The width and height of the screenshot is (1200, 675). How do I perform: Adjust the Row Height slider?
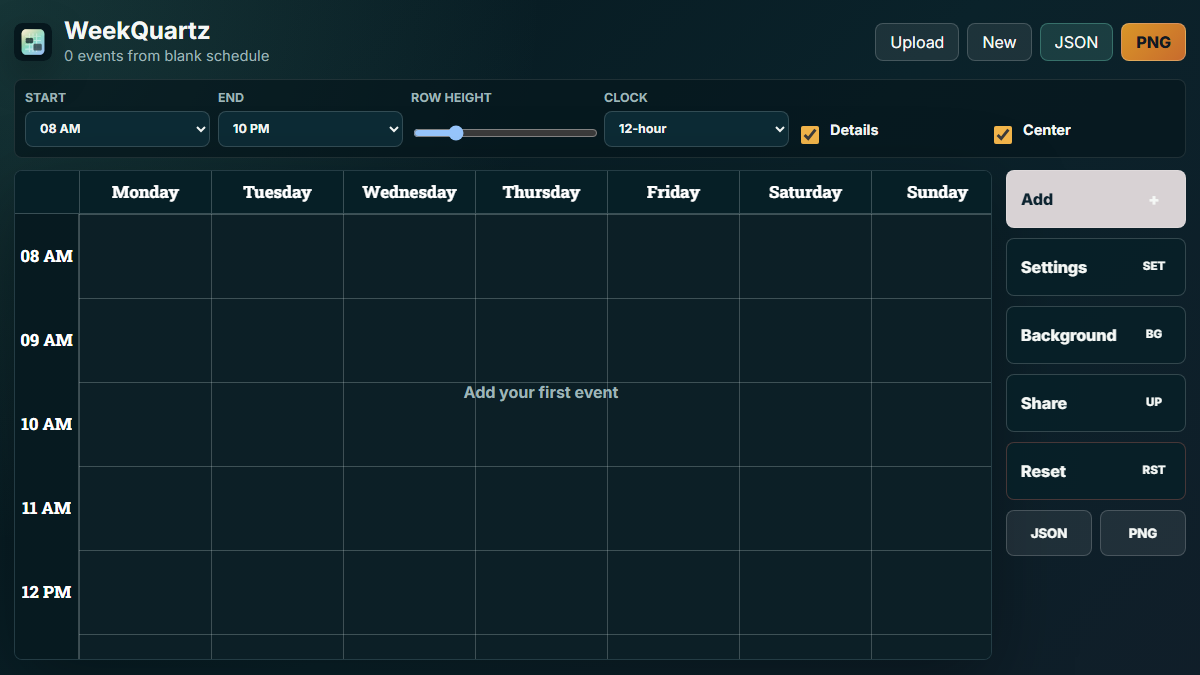click(x=505, y=133)
